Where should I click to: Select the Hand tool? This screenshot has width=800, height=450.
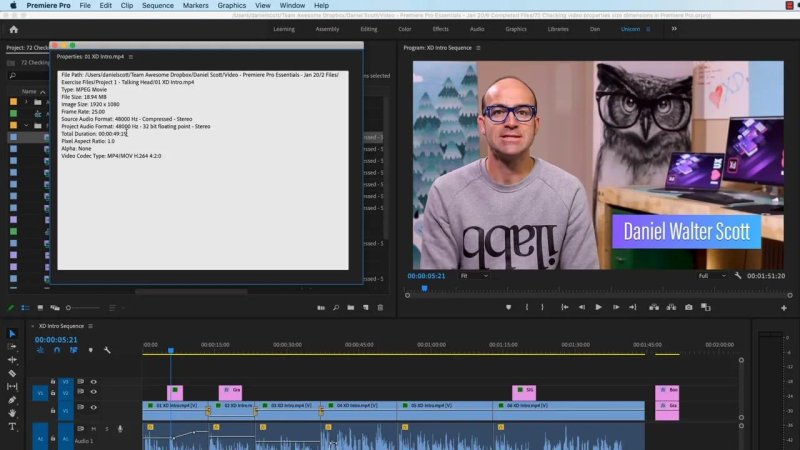click(x=12, y=413)
